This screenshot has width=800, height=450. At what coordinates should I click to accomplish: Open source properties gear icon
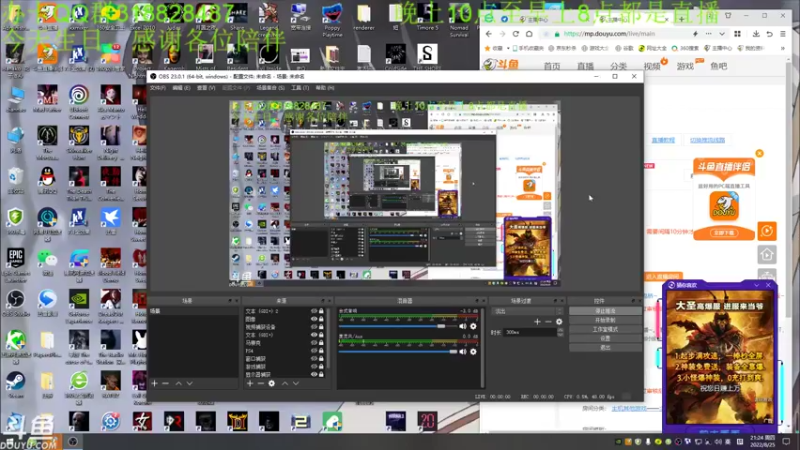tap(271, 383)
